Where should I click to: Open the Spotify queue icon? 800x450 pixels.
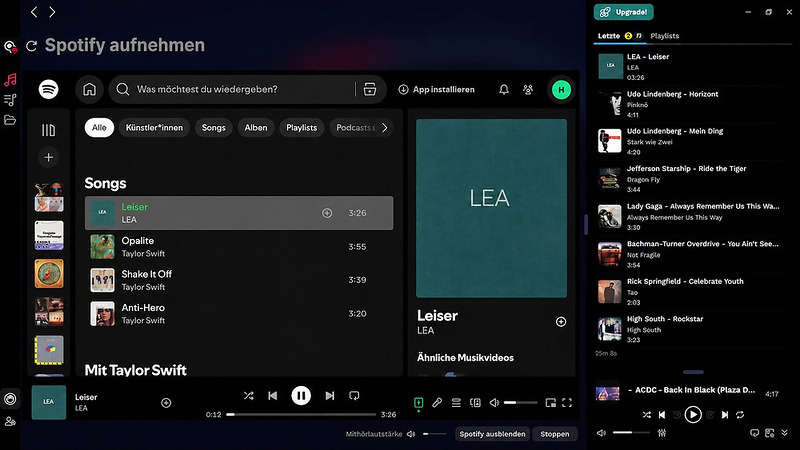(x=456, y=403)
